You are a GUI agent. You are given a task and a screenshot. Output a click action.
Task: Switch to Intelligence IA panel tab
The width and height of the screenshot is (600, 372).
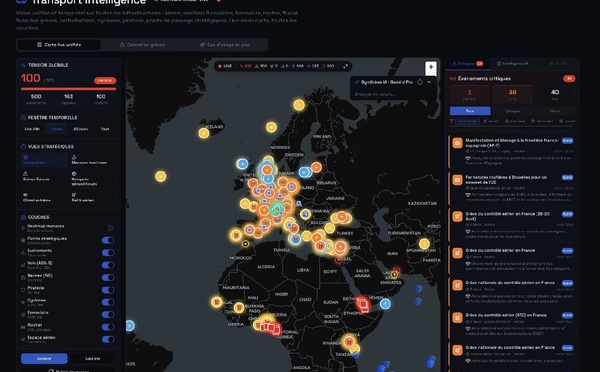point(513,64)
